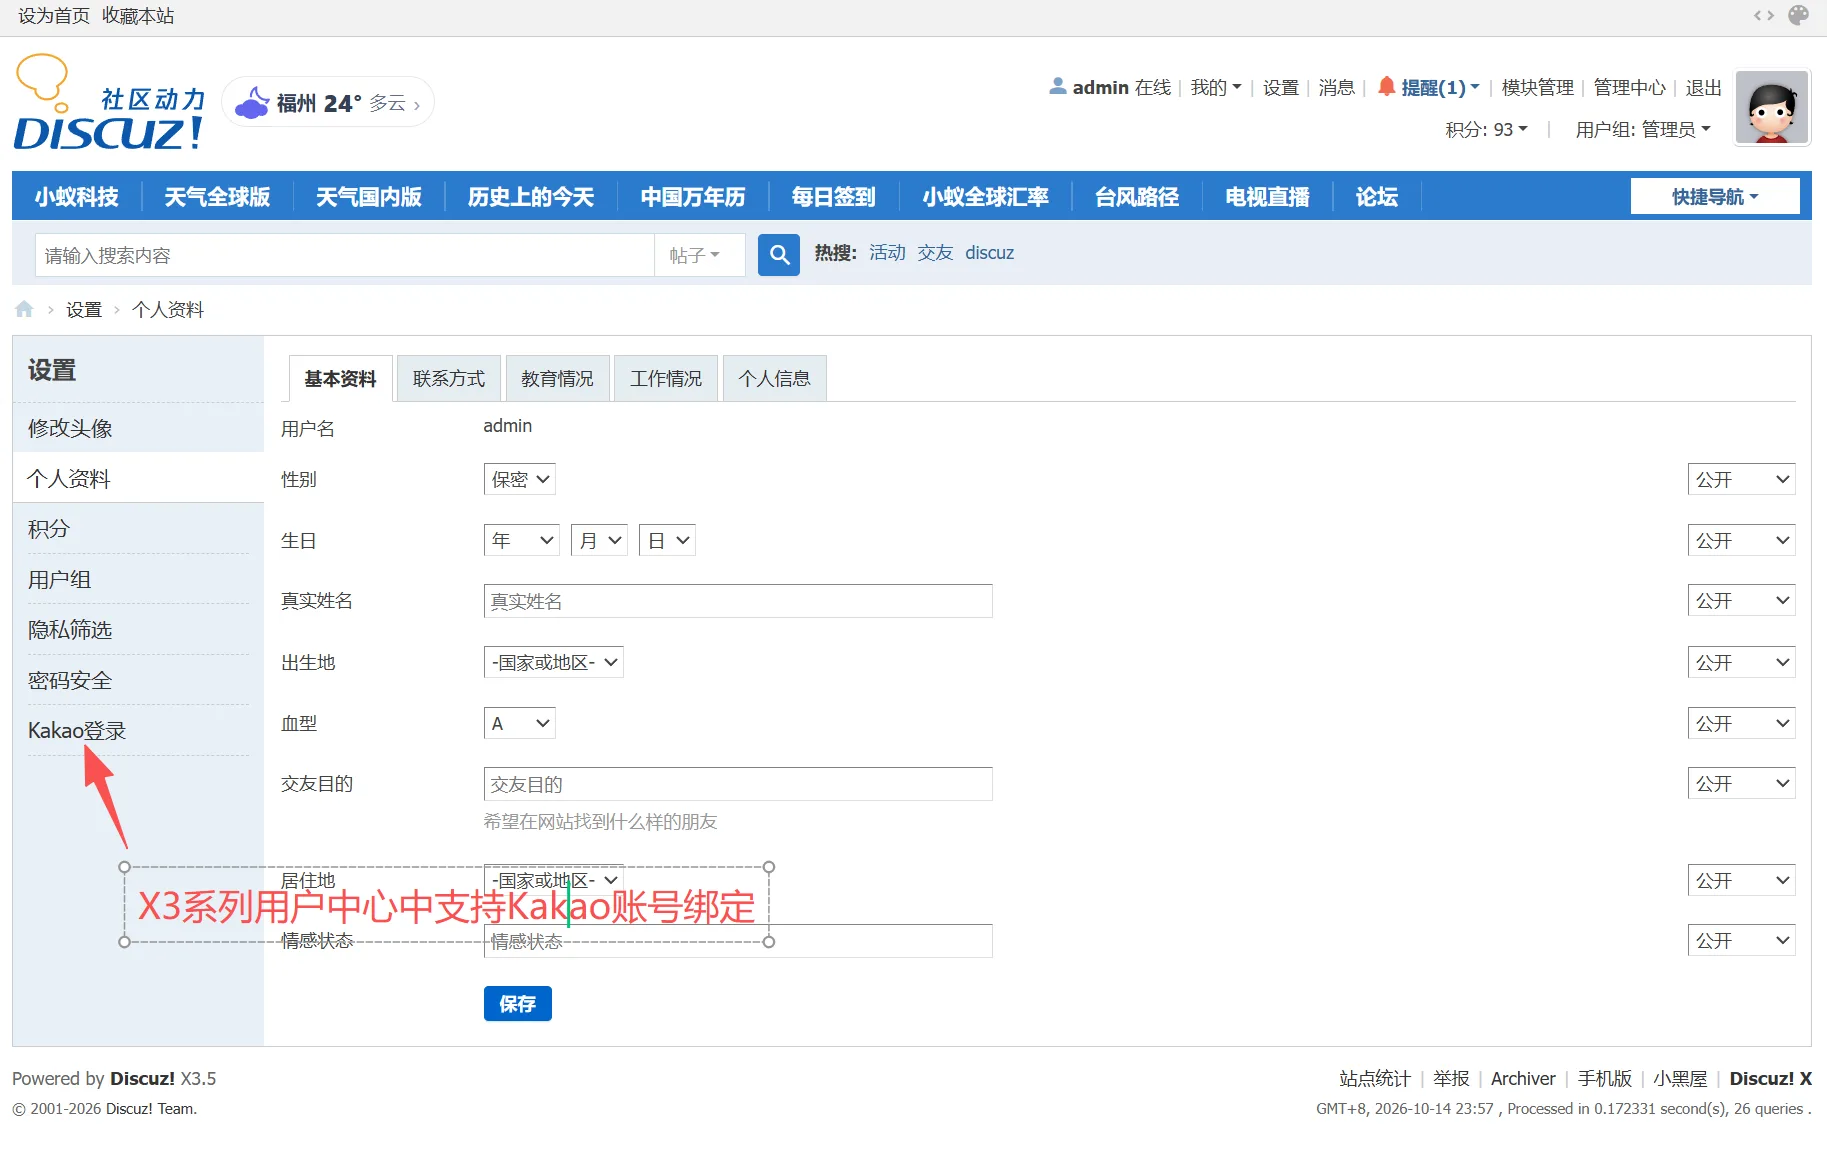Viewport: 1827px width, 1161px height.
Task: Expand the 我的 menu
Action: coord(1215,87)
